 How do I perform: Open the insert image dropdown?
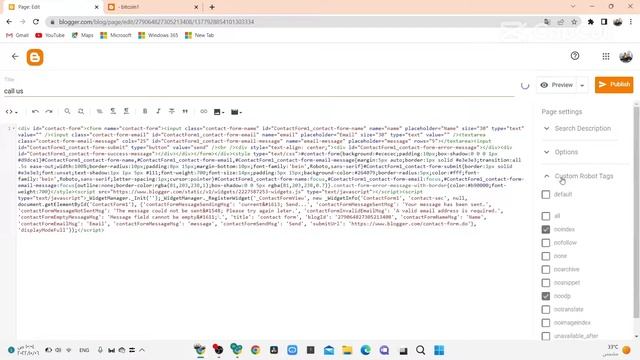pos(219,112)
